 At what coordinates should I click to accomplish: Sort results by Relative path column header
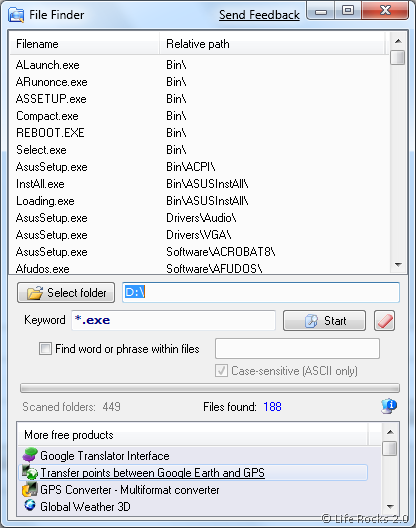coord(272,44)
